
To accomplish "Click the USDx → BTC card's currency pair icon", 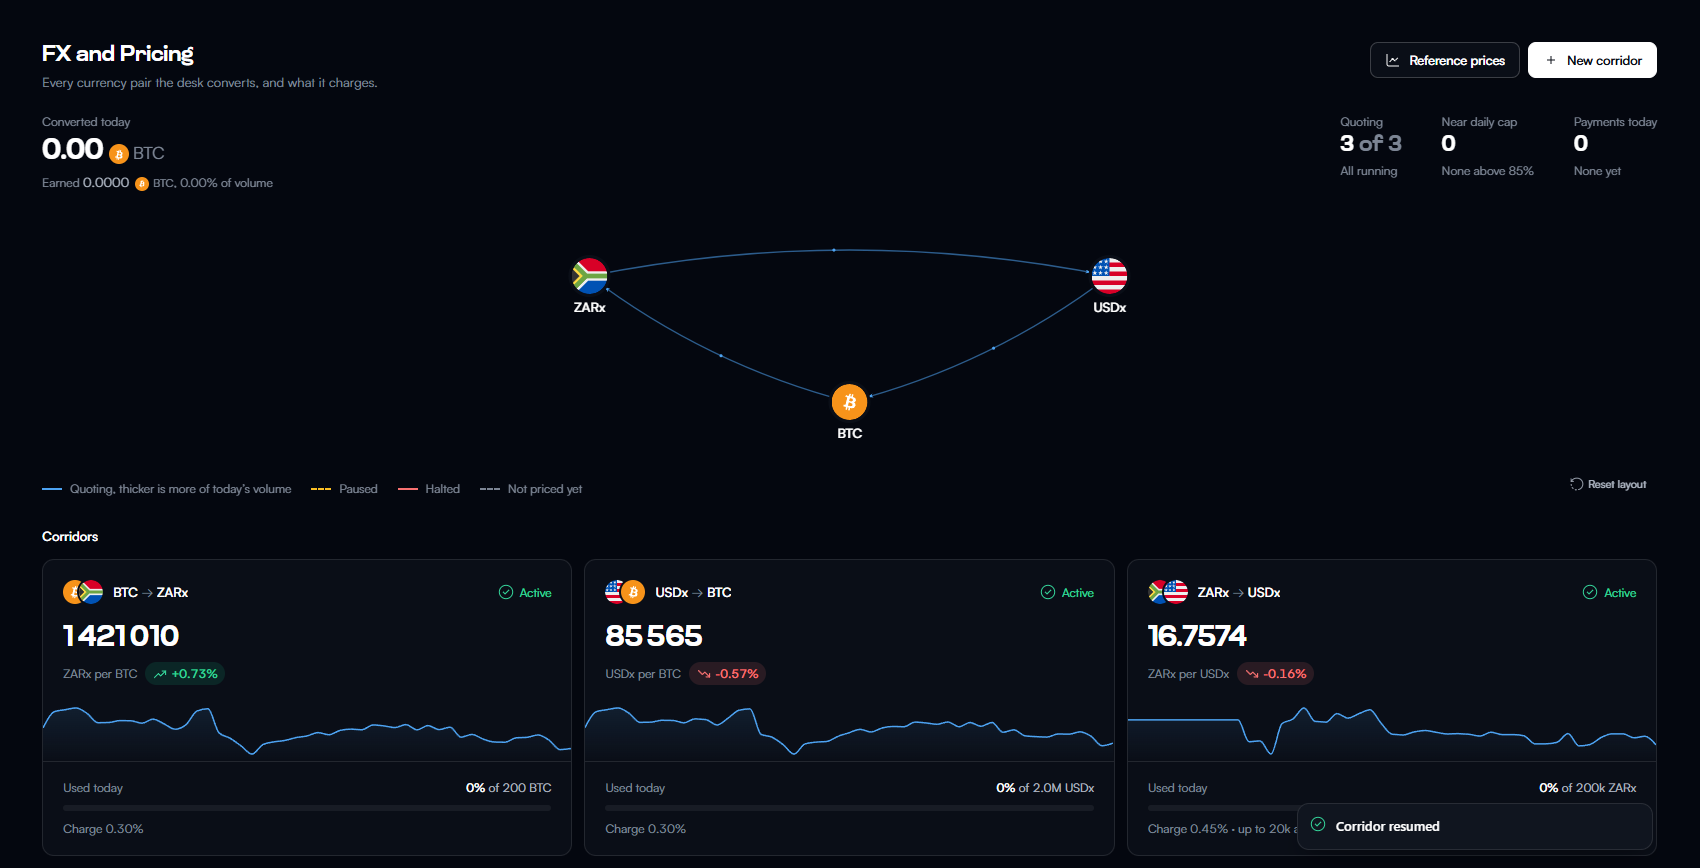I will (625, 592).
